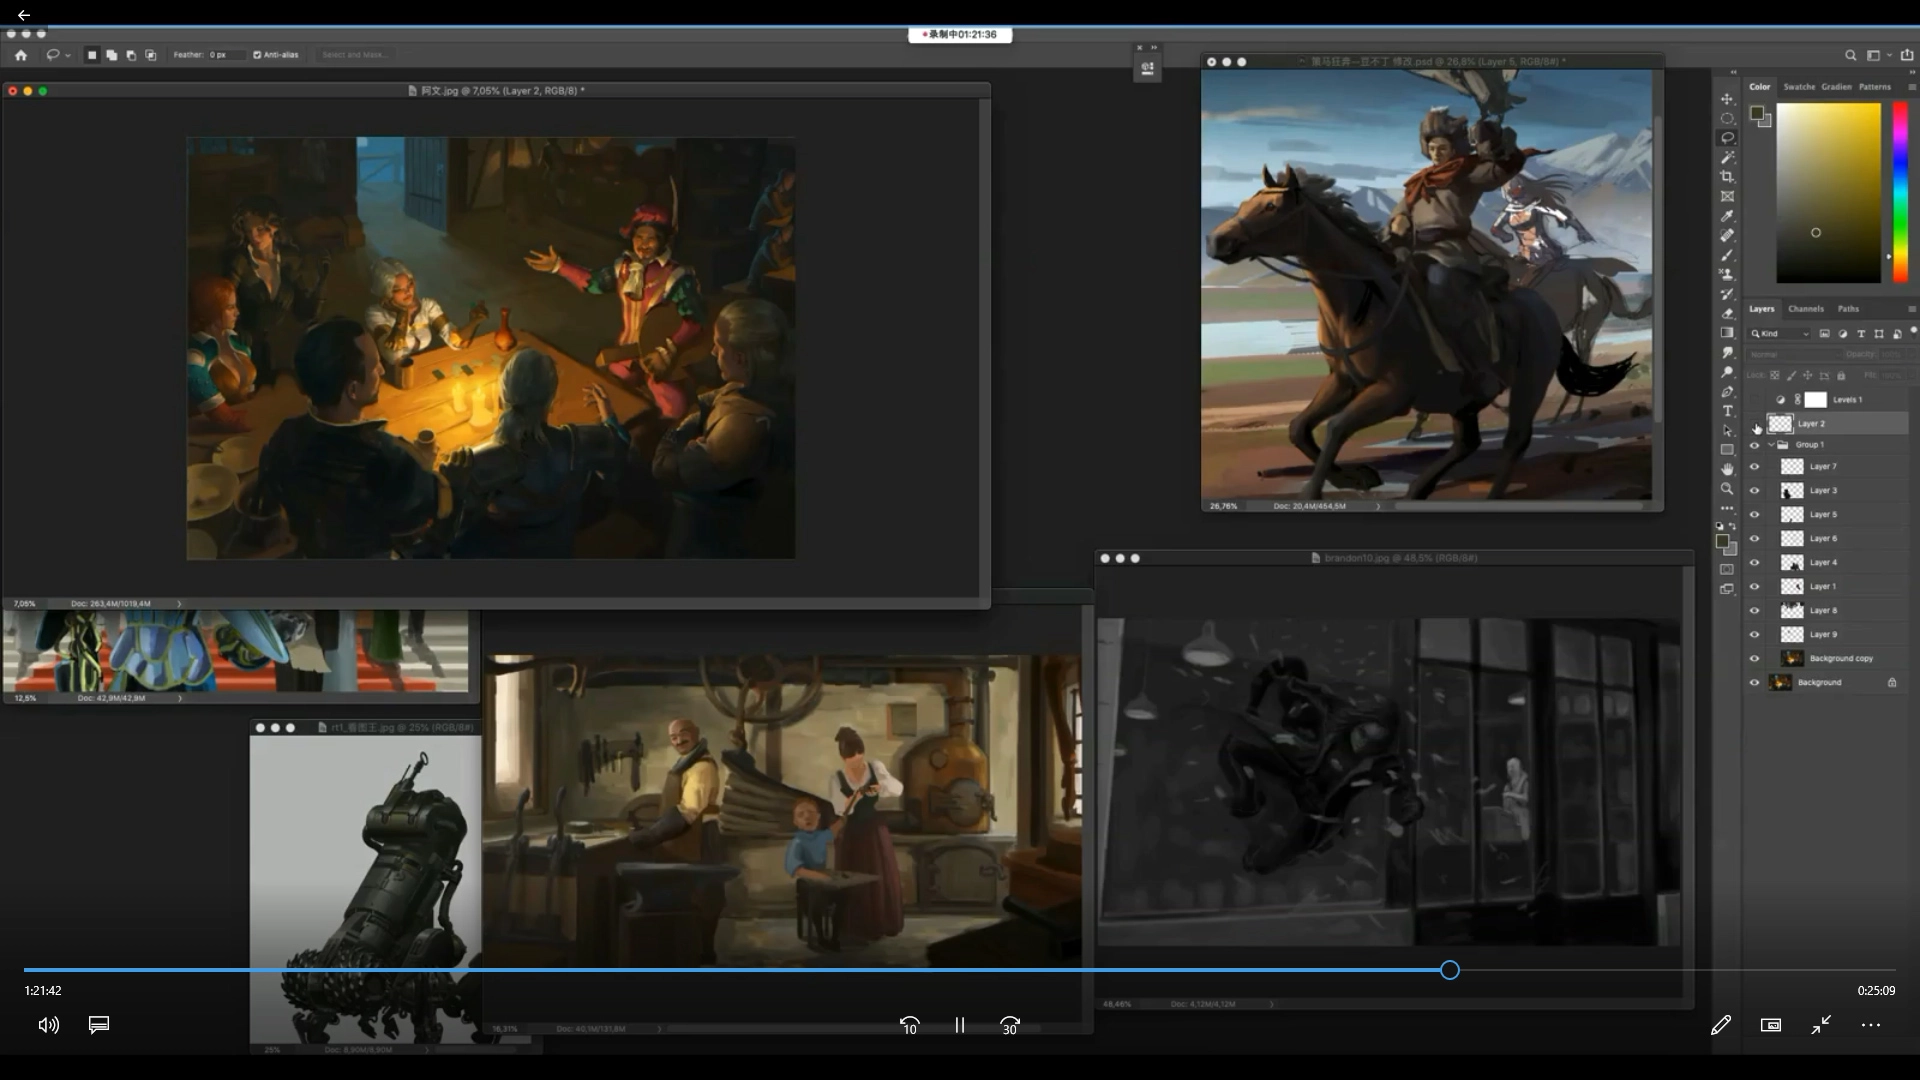Select the Magic Wand tool
The width and height of the screenshot is (1920, 1080).
1727,157
